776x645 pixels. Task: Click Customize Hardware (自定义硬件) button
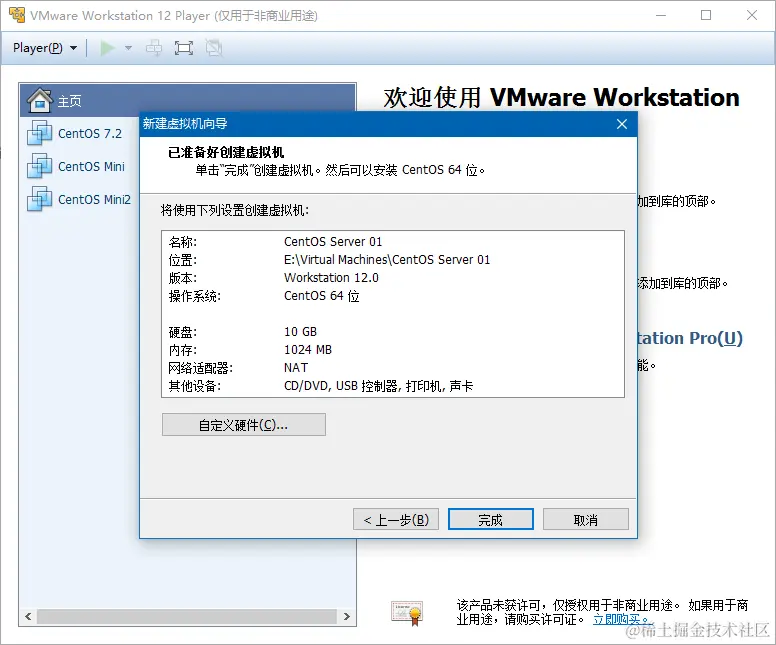243,425
